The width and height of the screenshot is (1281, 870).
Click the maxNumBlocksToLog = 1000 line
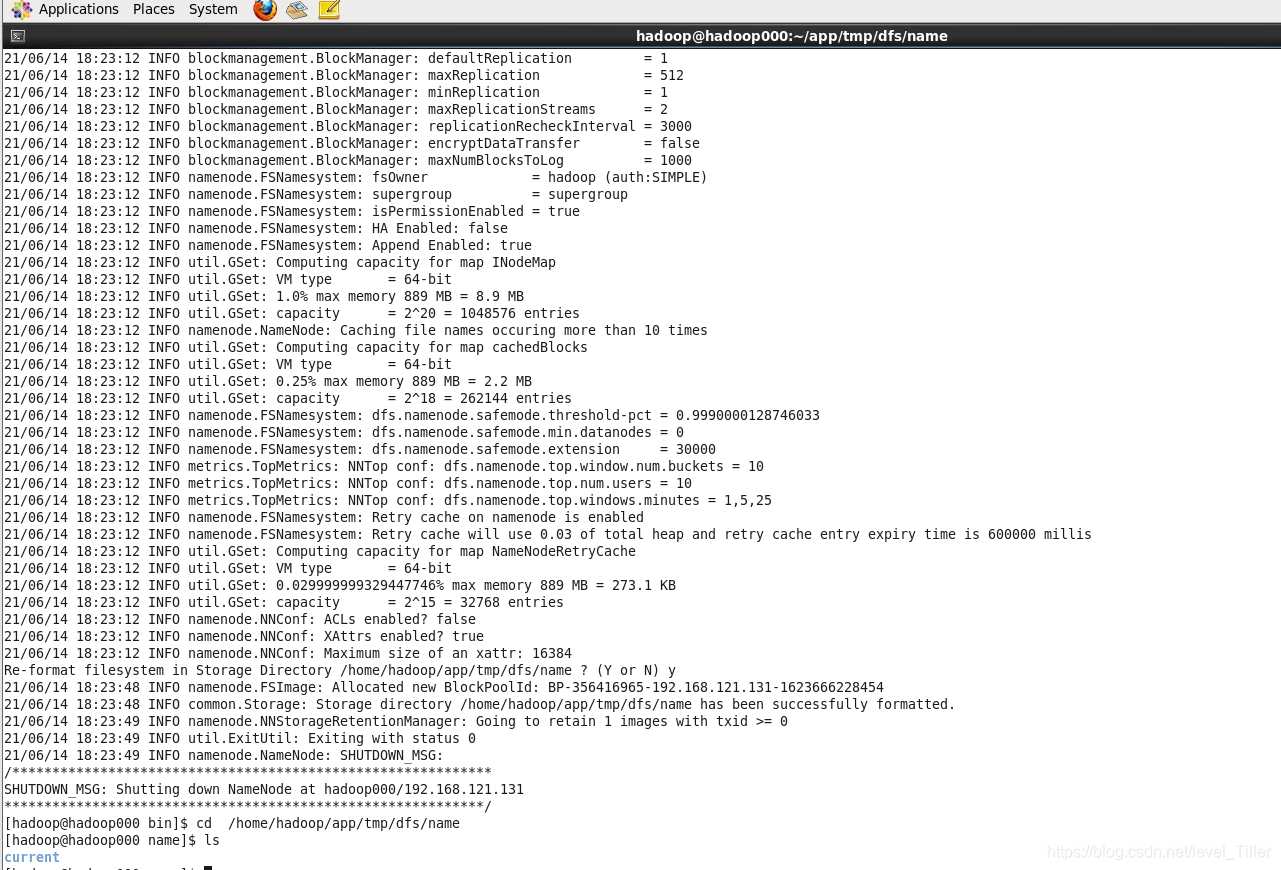(348, 160)
